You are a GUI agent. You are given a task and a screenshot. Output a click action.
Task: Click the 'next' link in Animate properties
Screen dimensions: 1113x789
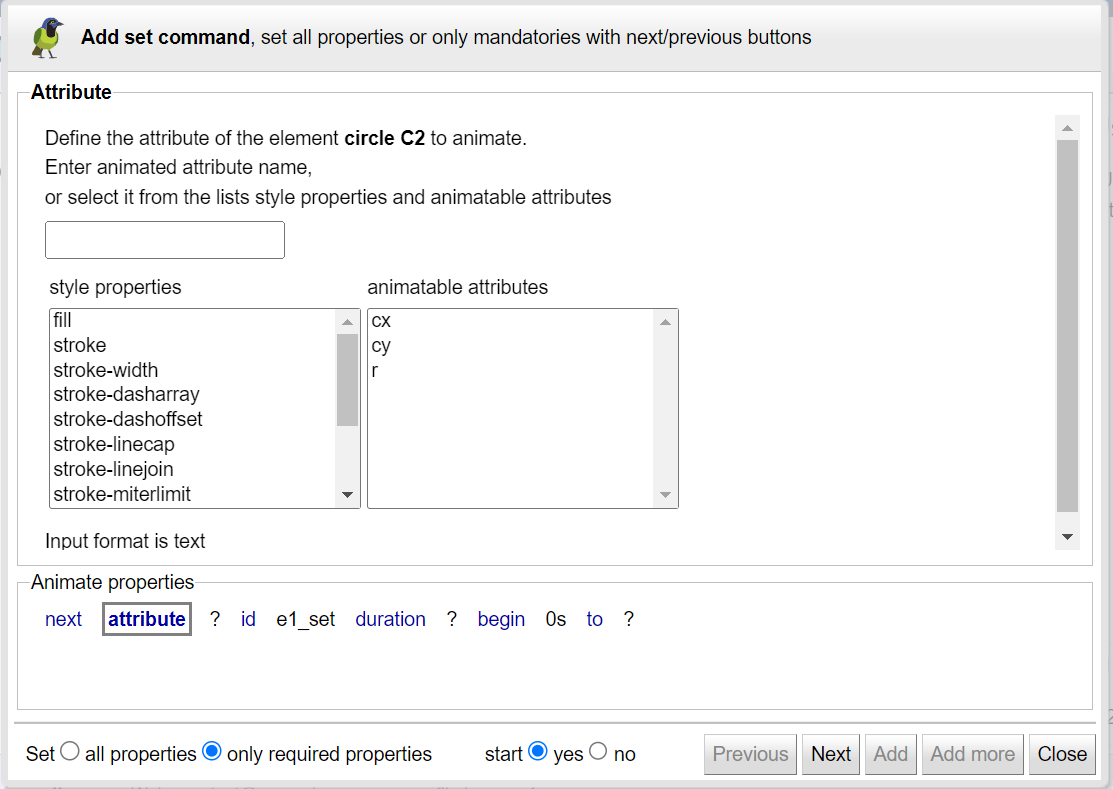pos(63,619)
